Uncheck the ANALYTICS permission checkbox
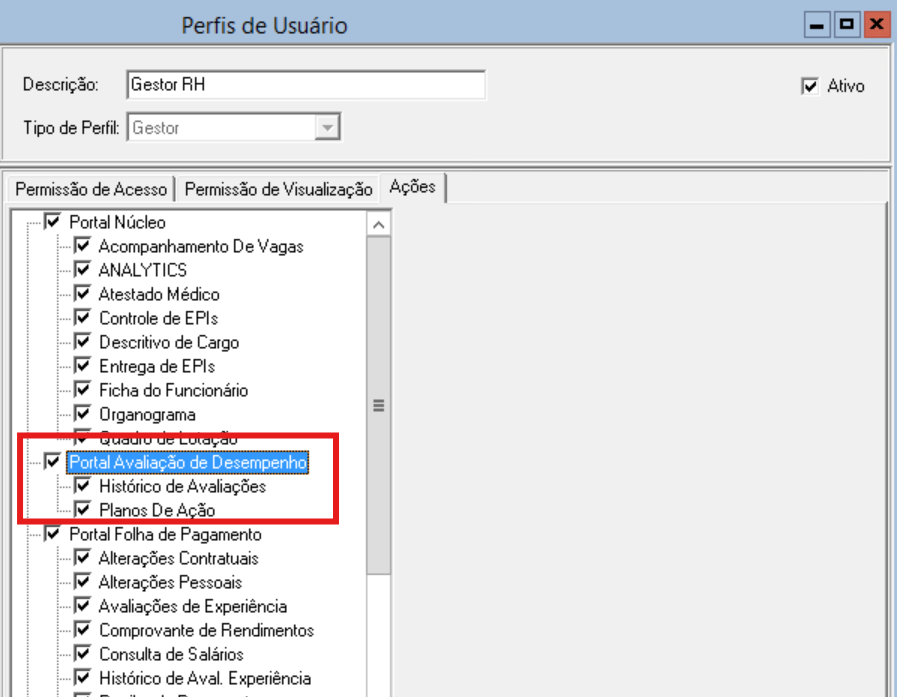Screen dimensions: 897x697 coord(83,270)
